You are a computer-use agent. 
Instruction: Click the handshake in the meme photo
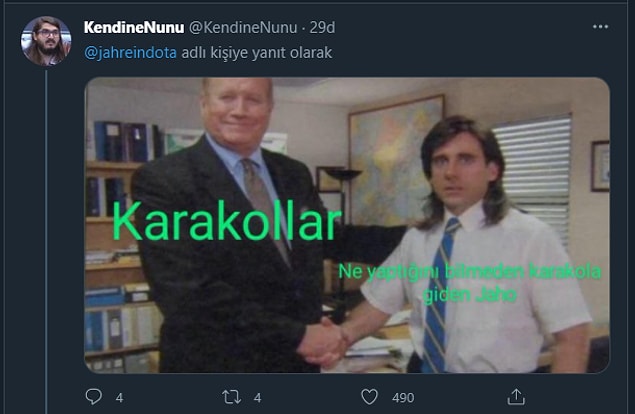click(x=324, y=342)
